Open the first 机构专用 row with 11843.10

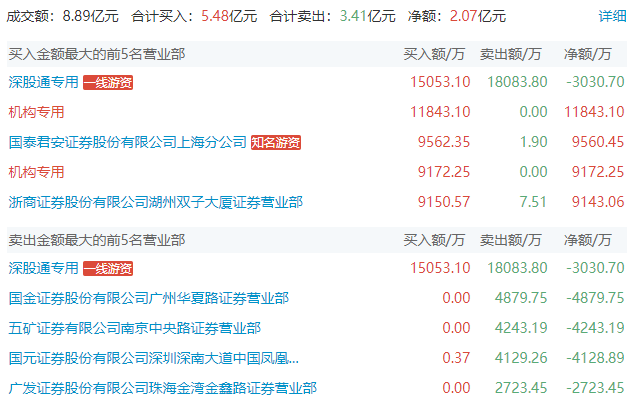(37, 112)
